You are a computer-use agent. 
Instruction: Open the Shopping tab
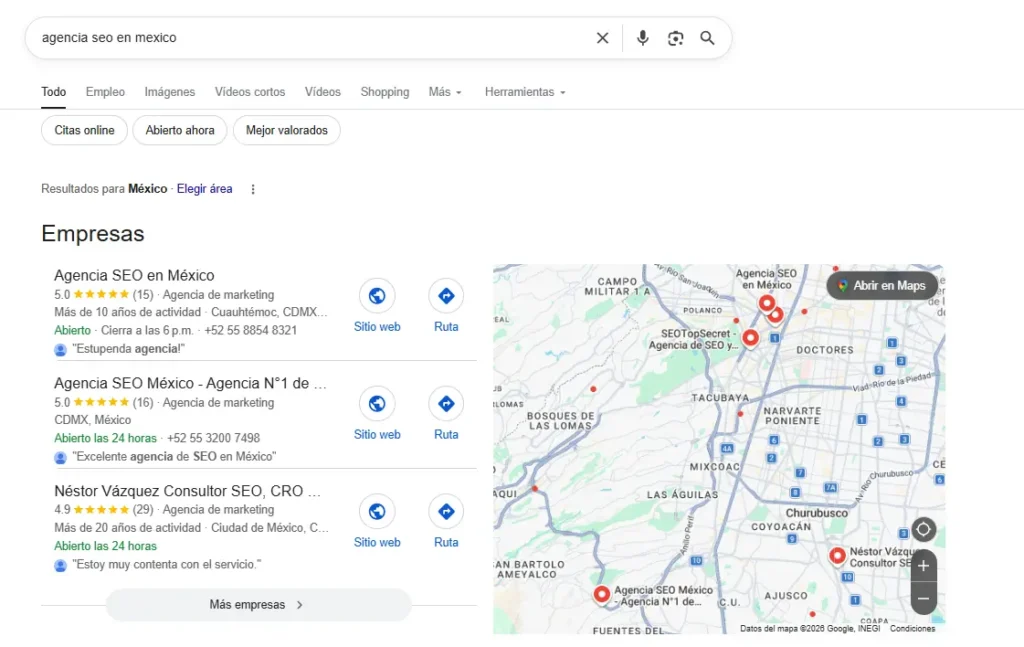coord(385,92)
